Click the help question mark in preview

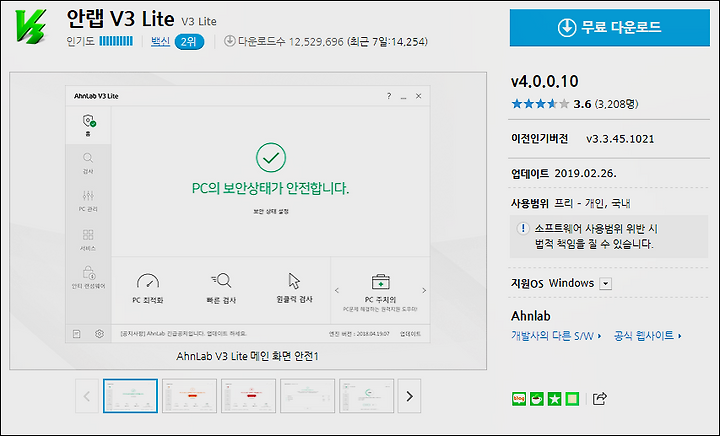tap(389, 96)
